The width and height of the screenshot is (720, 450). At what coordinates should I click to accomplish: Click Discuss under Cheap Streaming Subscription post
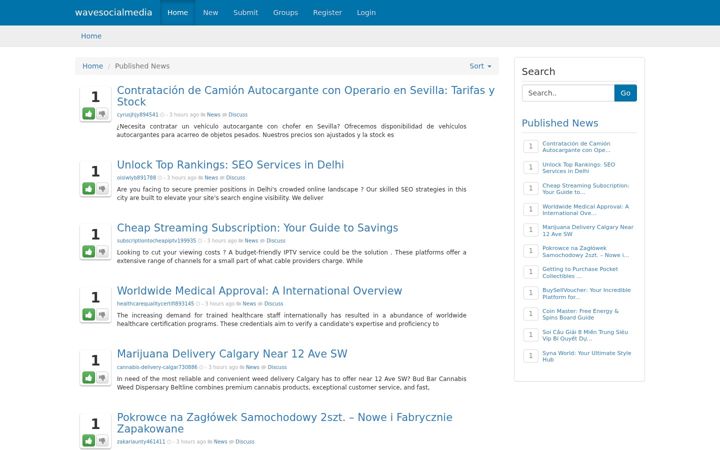(276, 241)
